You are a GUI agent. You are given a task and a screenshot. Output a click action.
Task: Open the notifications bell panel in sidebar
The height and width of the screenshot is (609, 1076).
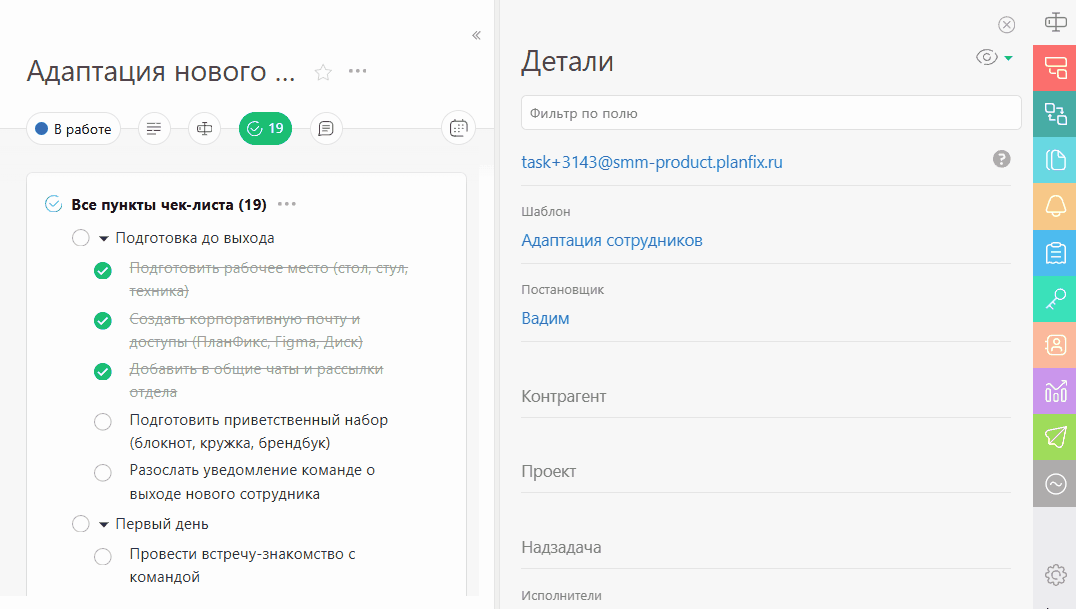pyautogui.click(x=1055, y=206)
